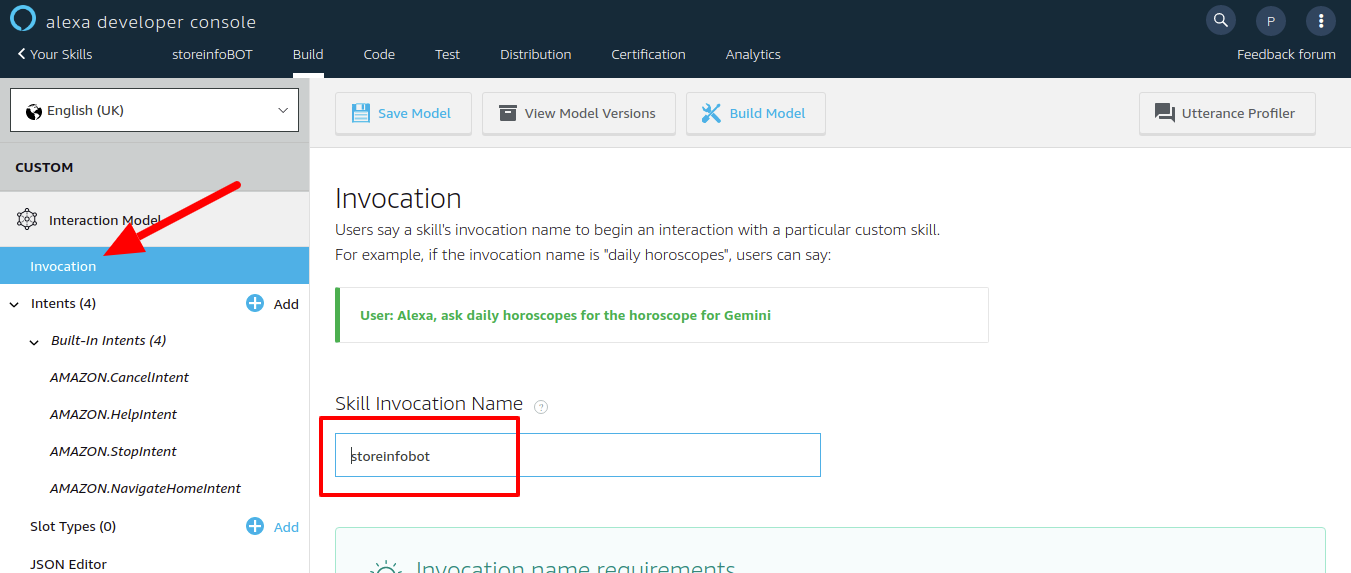Click the Alexa logo ring icon
The image size is (1351, 573).
point(23,19)
